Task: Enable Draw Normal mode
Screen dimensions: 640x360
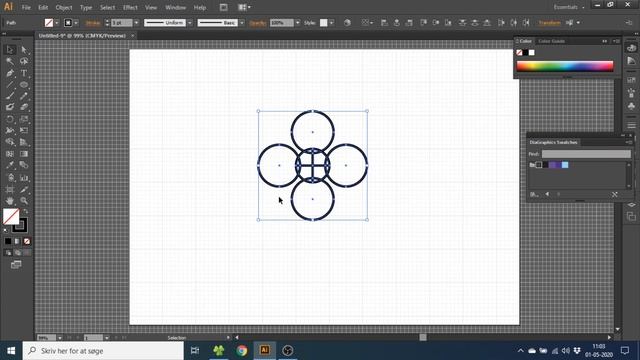Action: click(8, 253)
